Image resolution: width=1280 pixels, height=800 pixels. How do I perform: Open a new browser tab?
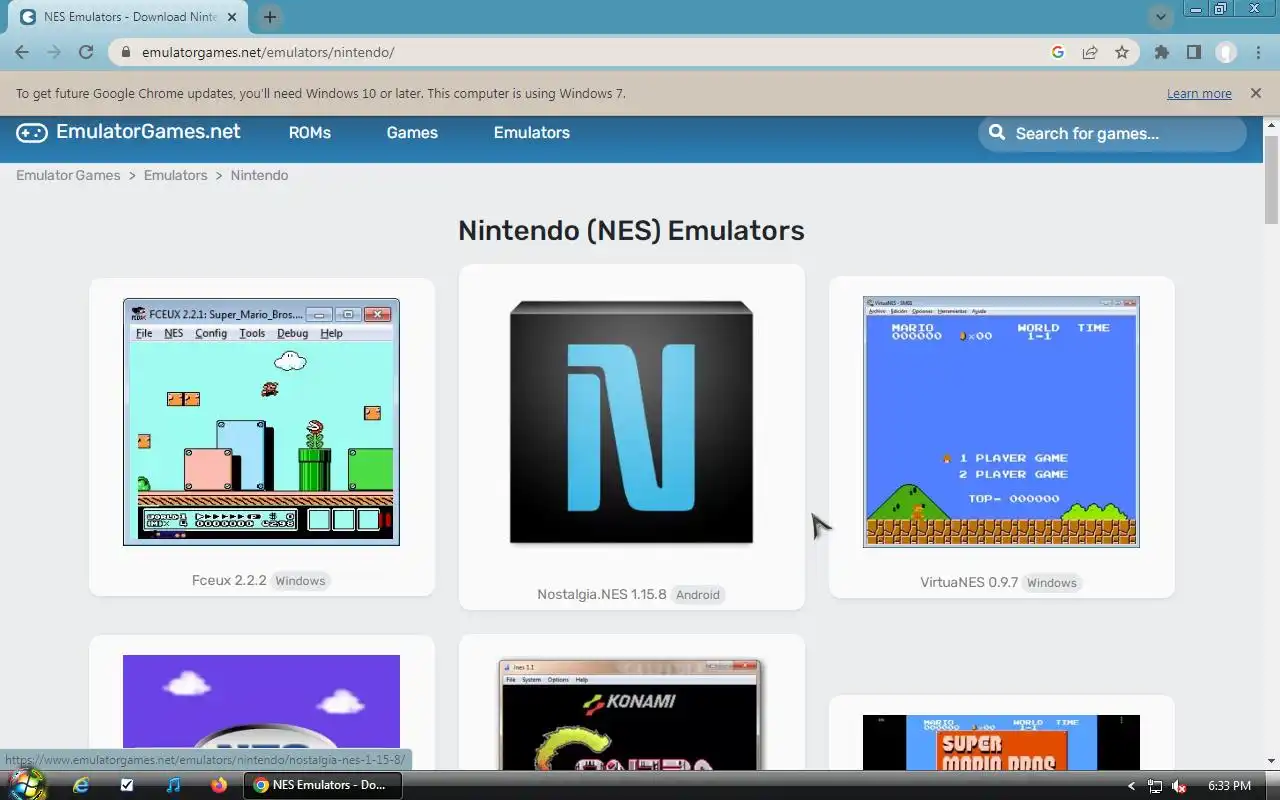pos(270,17)
